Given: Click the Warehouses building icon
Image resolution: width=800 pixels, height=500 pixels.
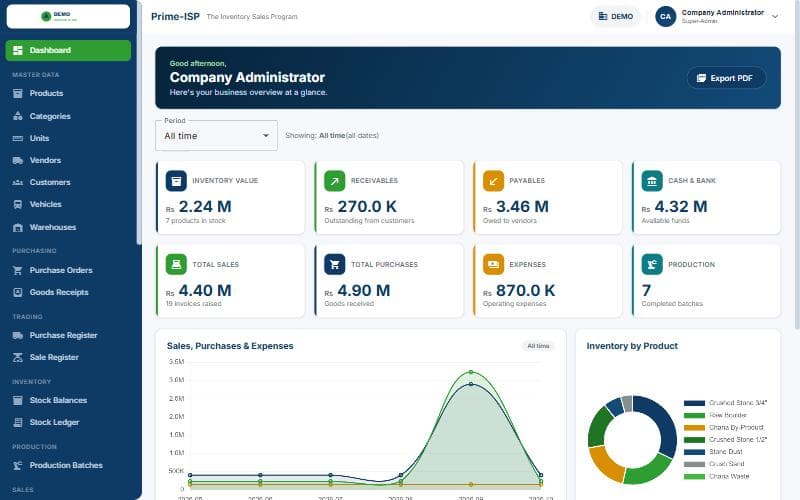Looking at the screenshot, I should [x=18, y=228].
